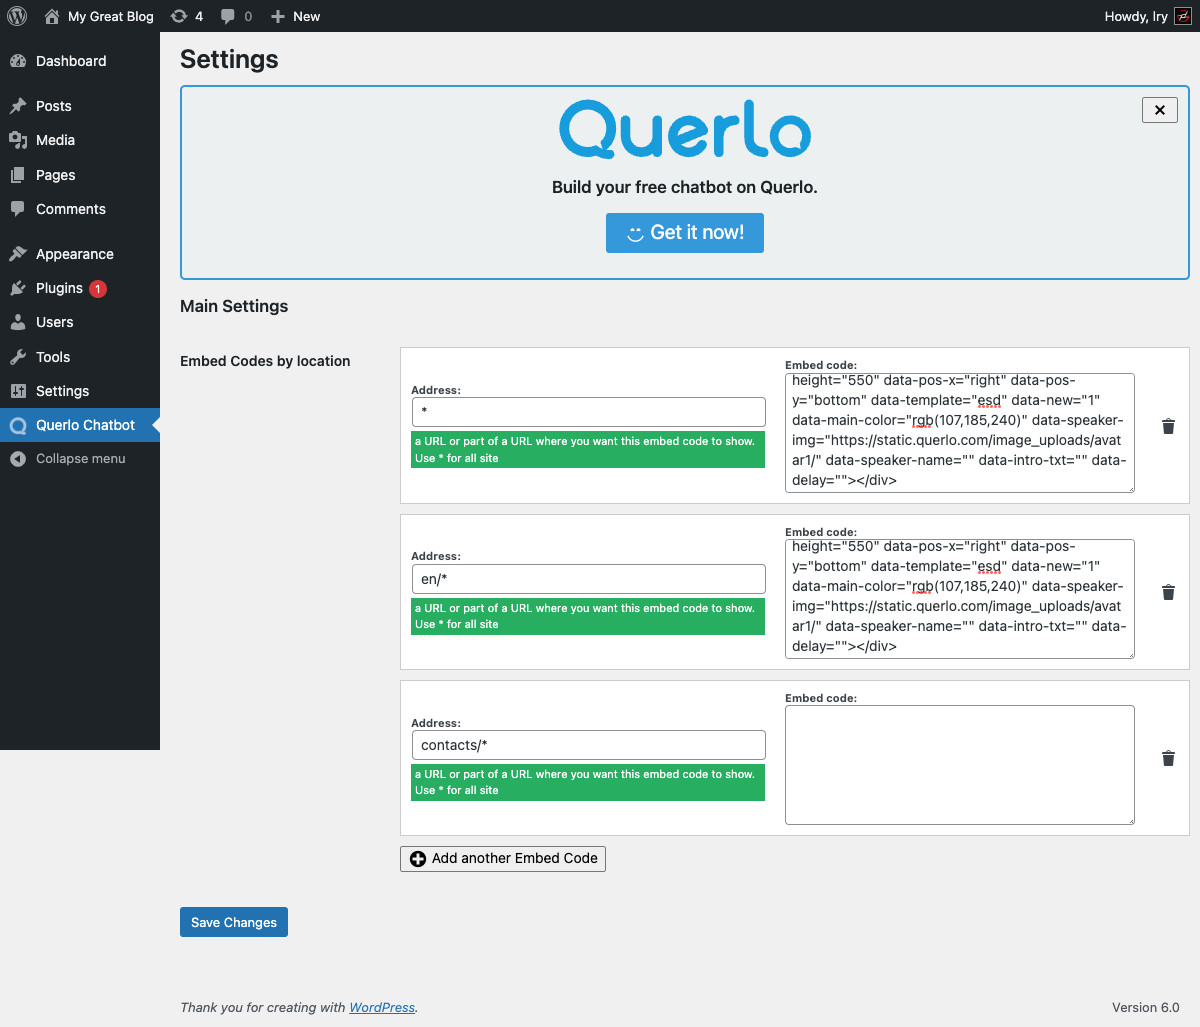Close the Querlo promo banner
1200x1027 pixels.
(1160, 110)
